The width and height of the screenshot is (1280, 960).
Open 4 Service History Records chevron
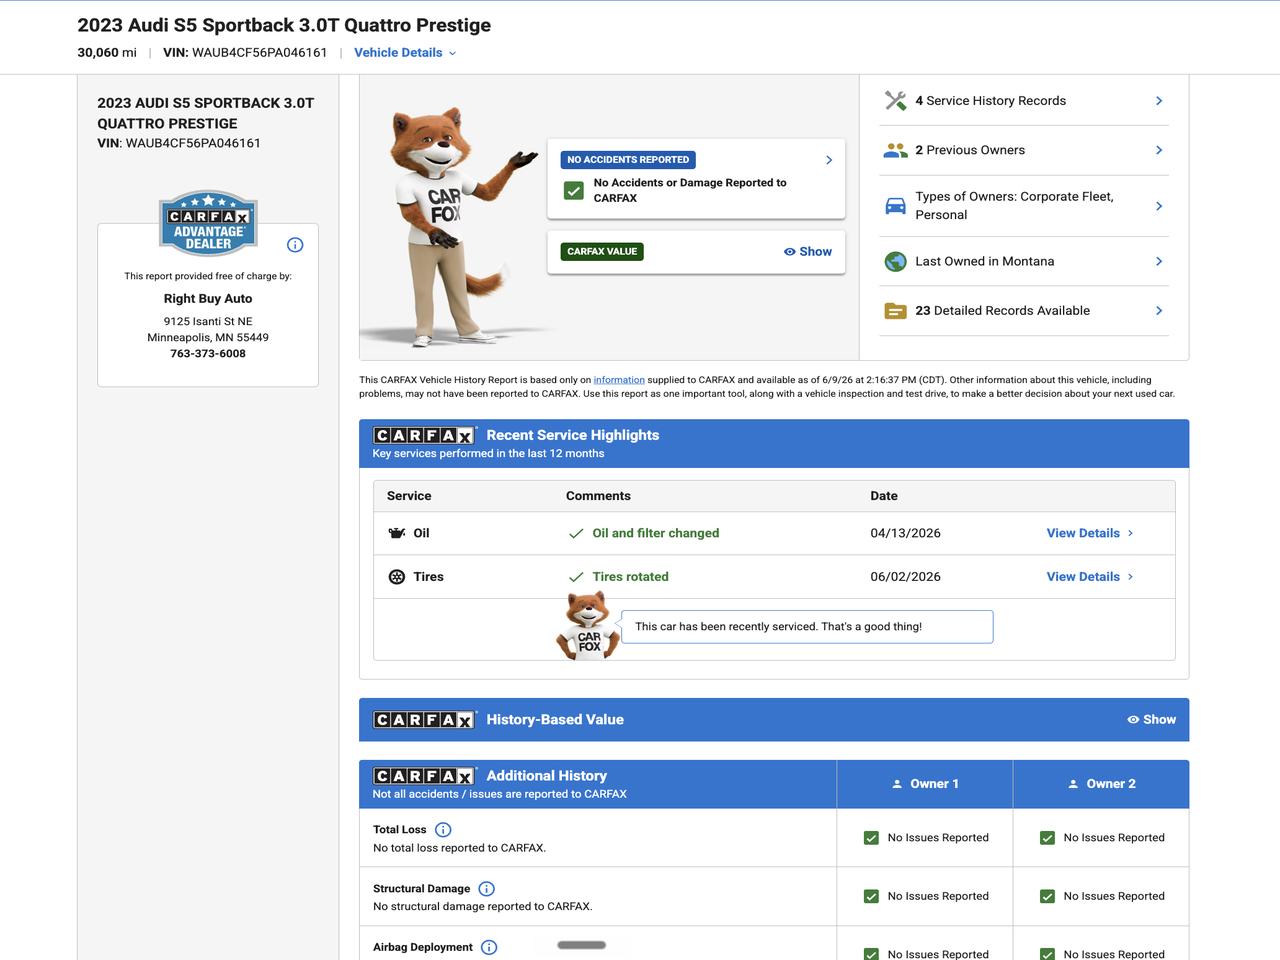[x=1159, y=101]
